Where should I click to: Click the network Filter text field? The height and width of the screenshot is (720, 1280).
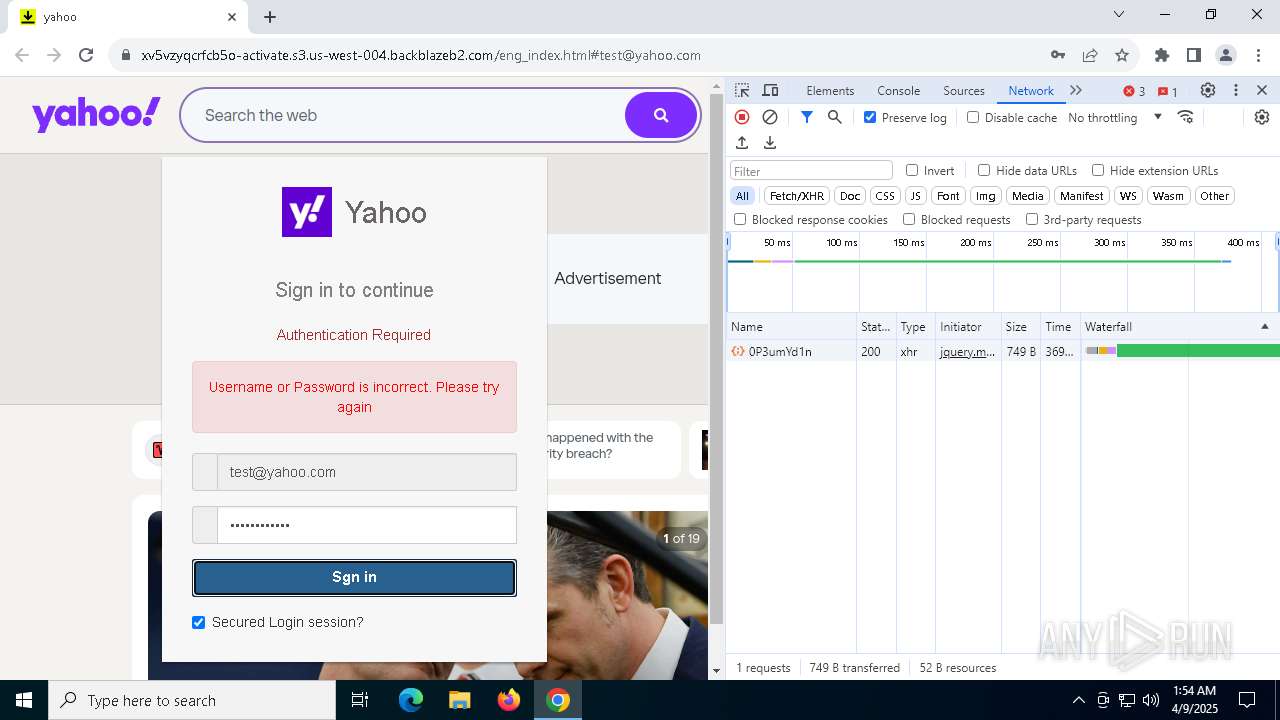[x=811, y=171]
